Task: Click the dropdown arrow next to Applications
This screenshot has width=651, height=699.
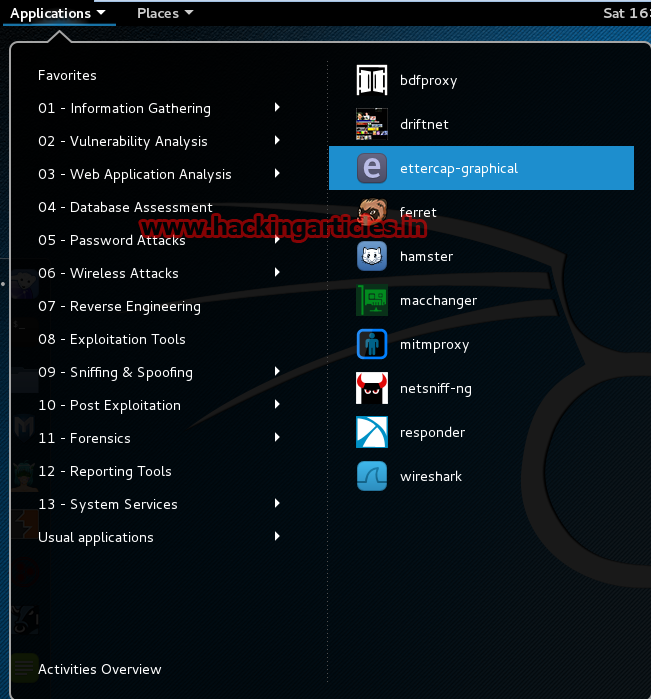Action: [x=101, y=12]
